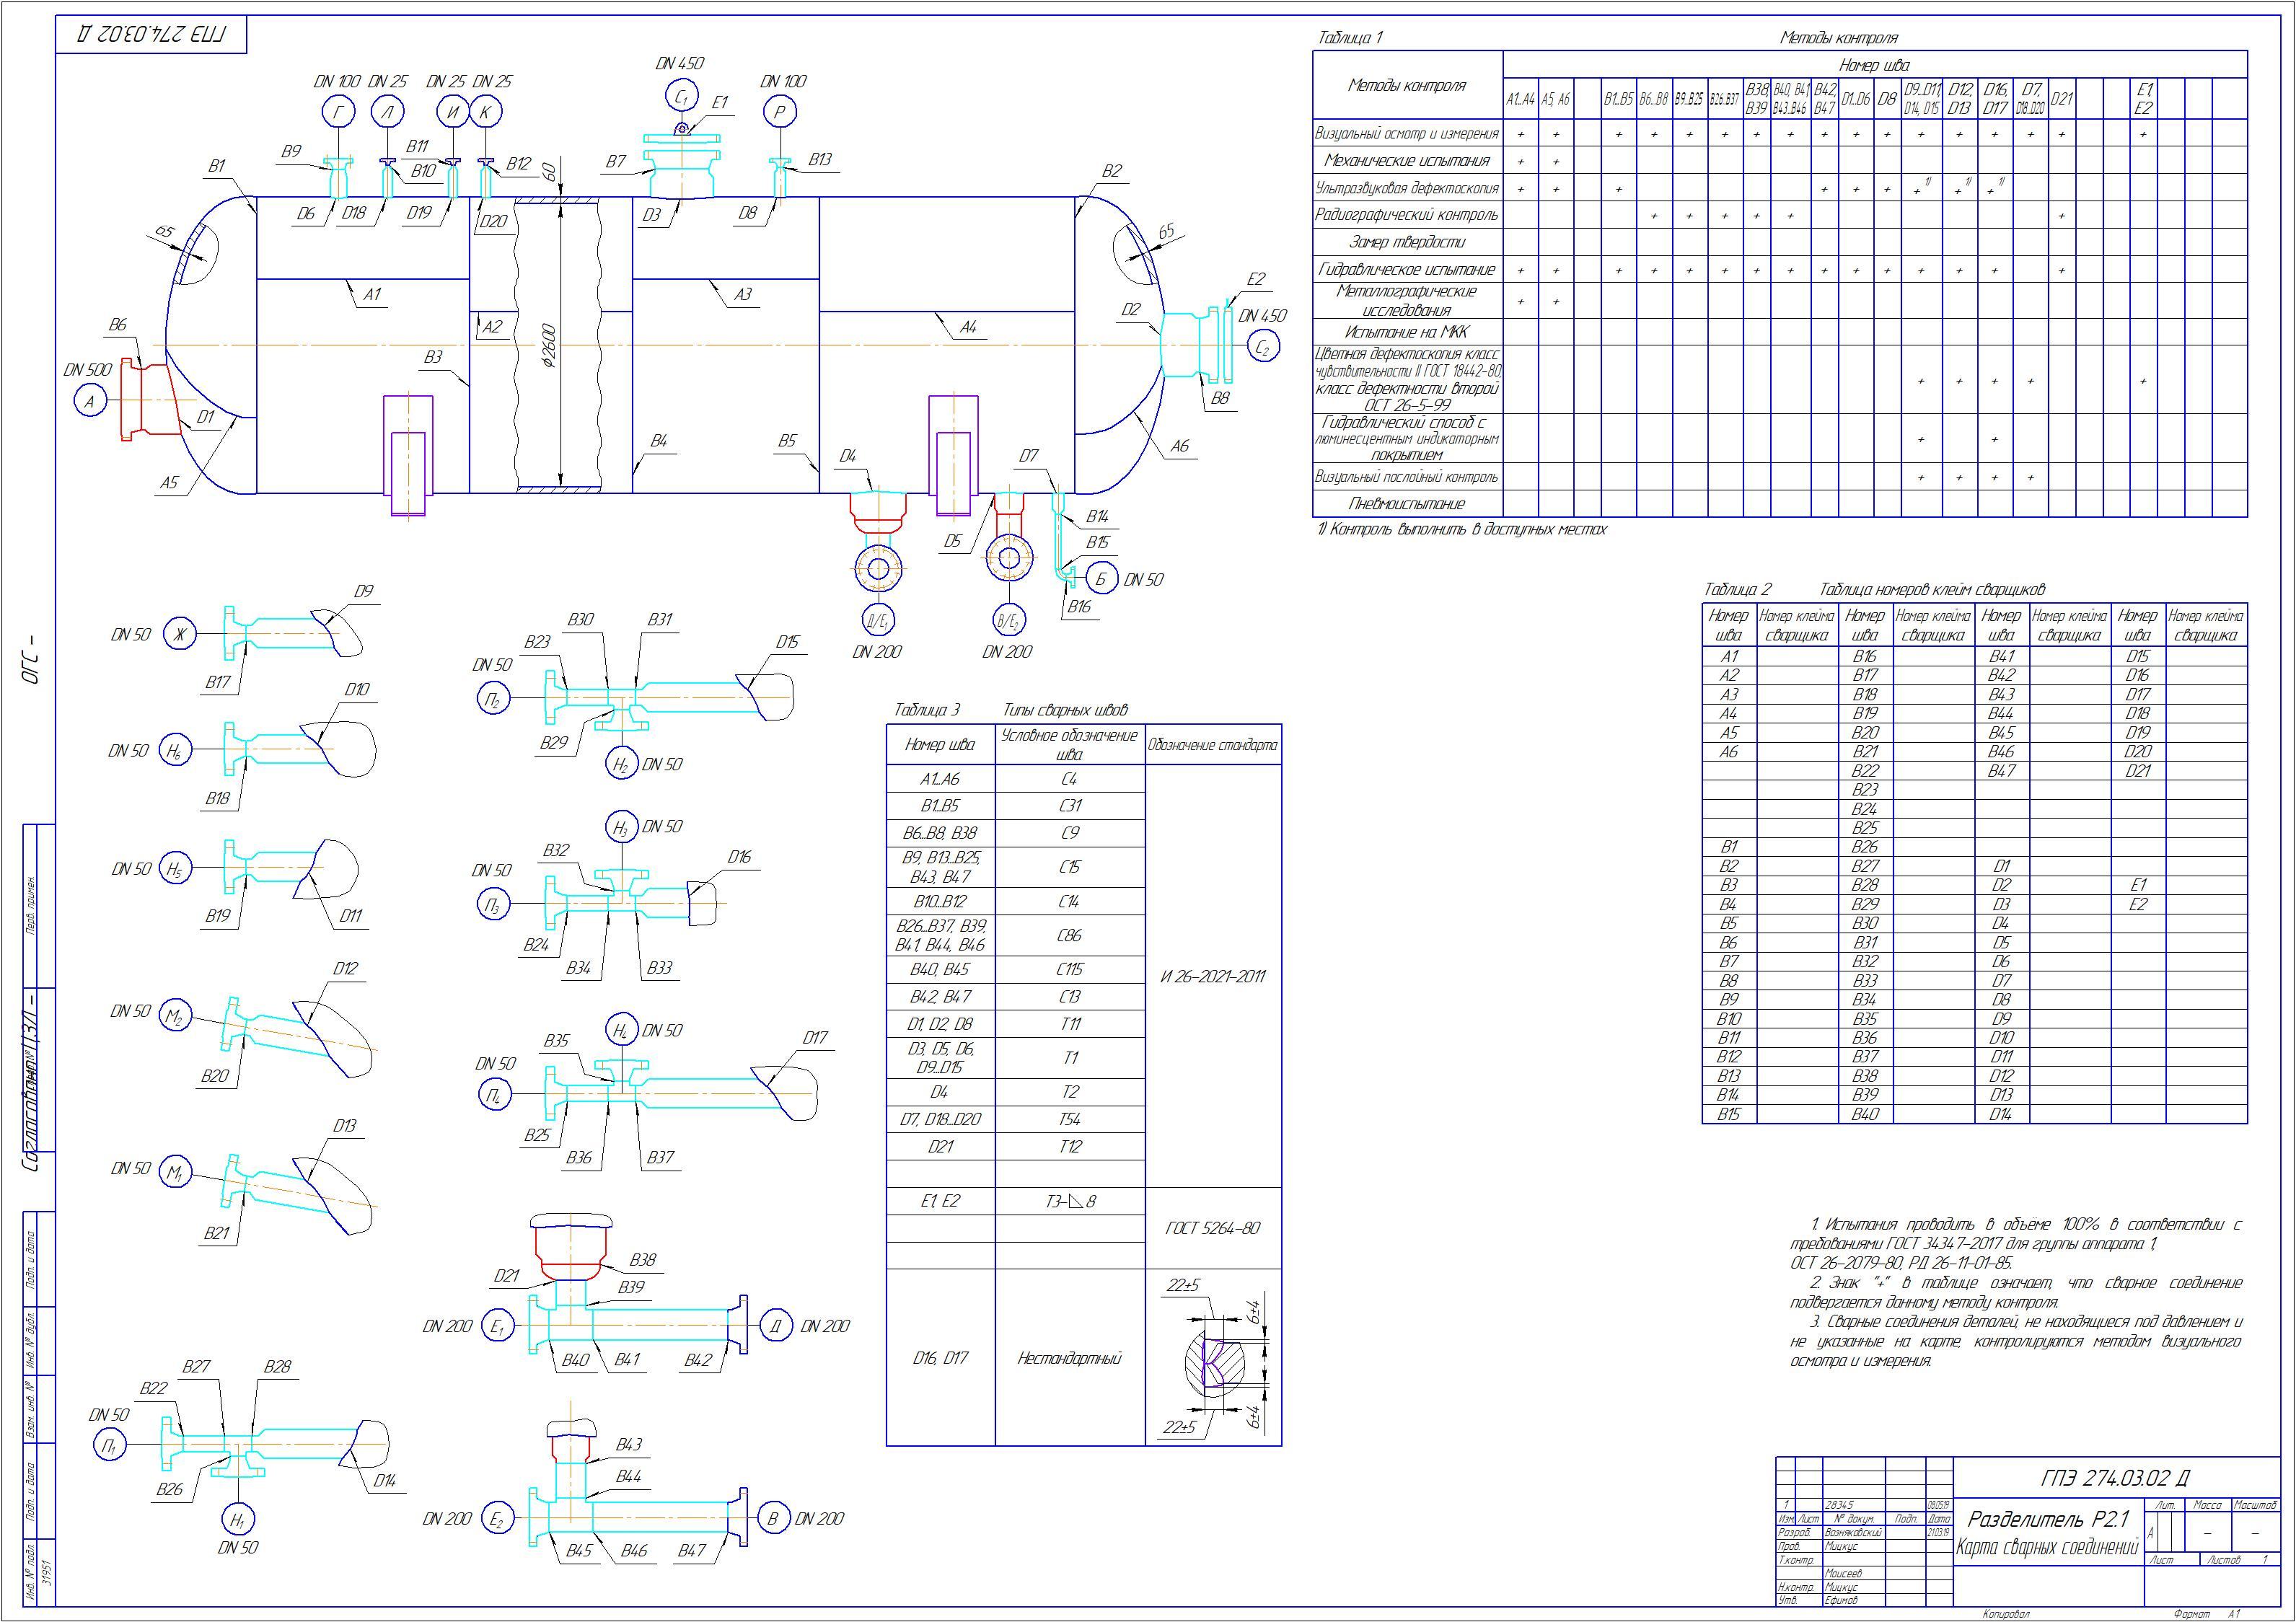Click the "Гидравлическое испытание" row label

point(1406,270)
